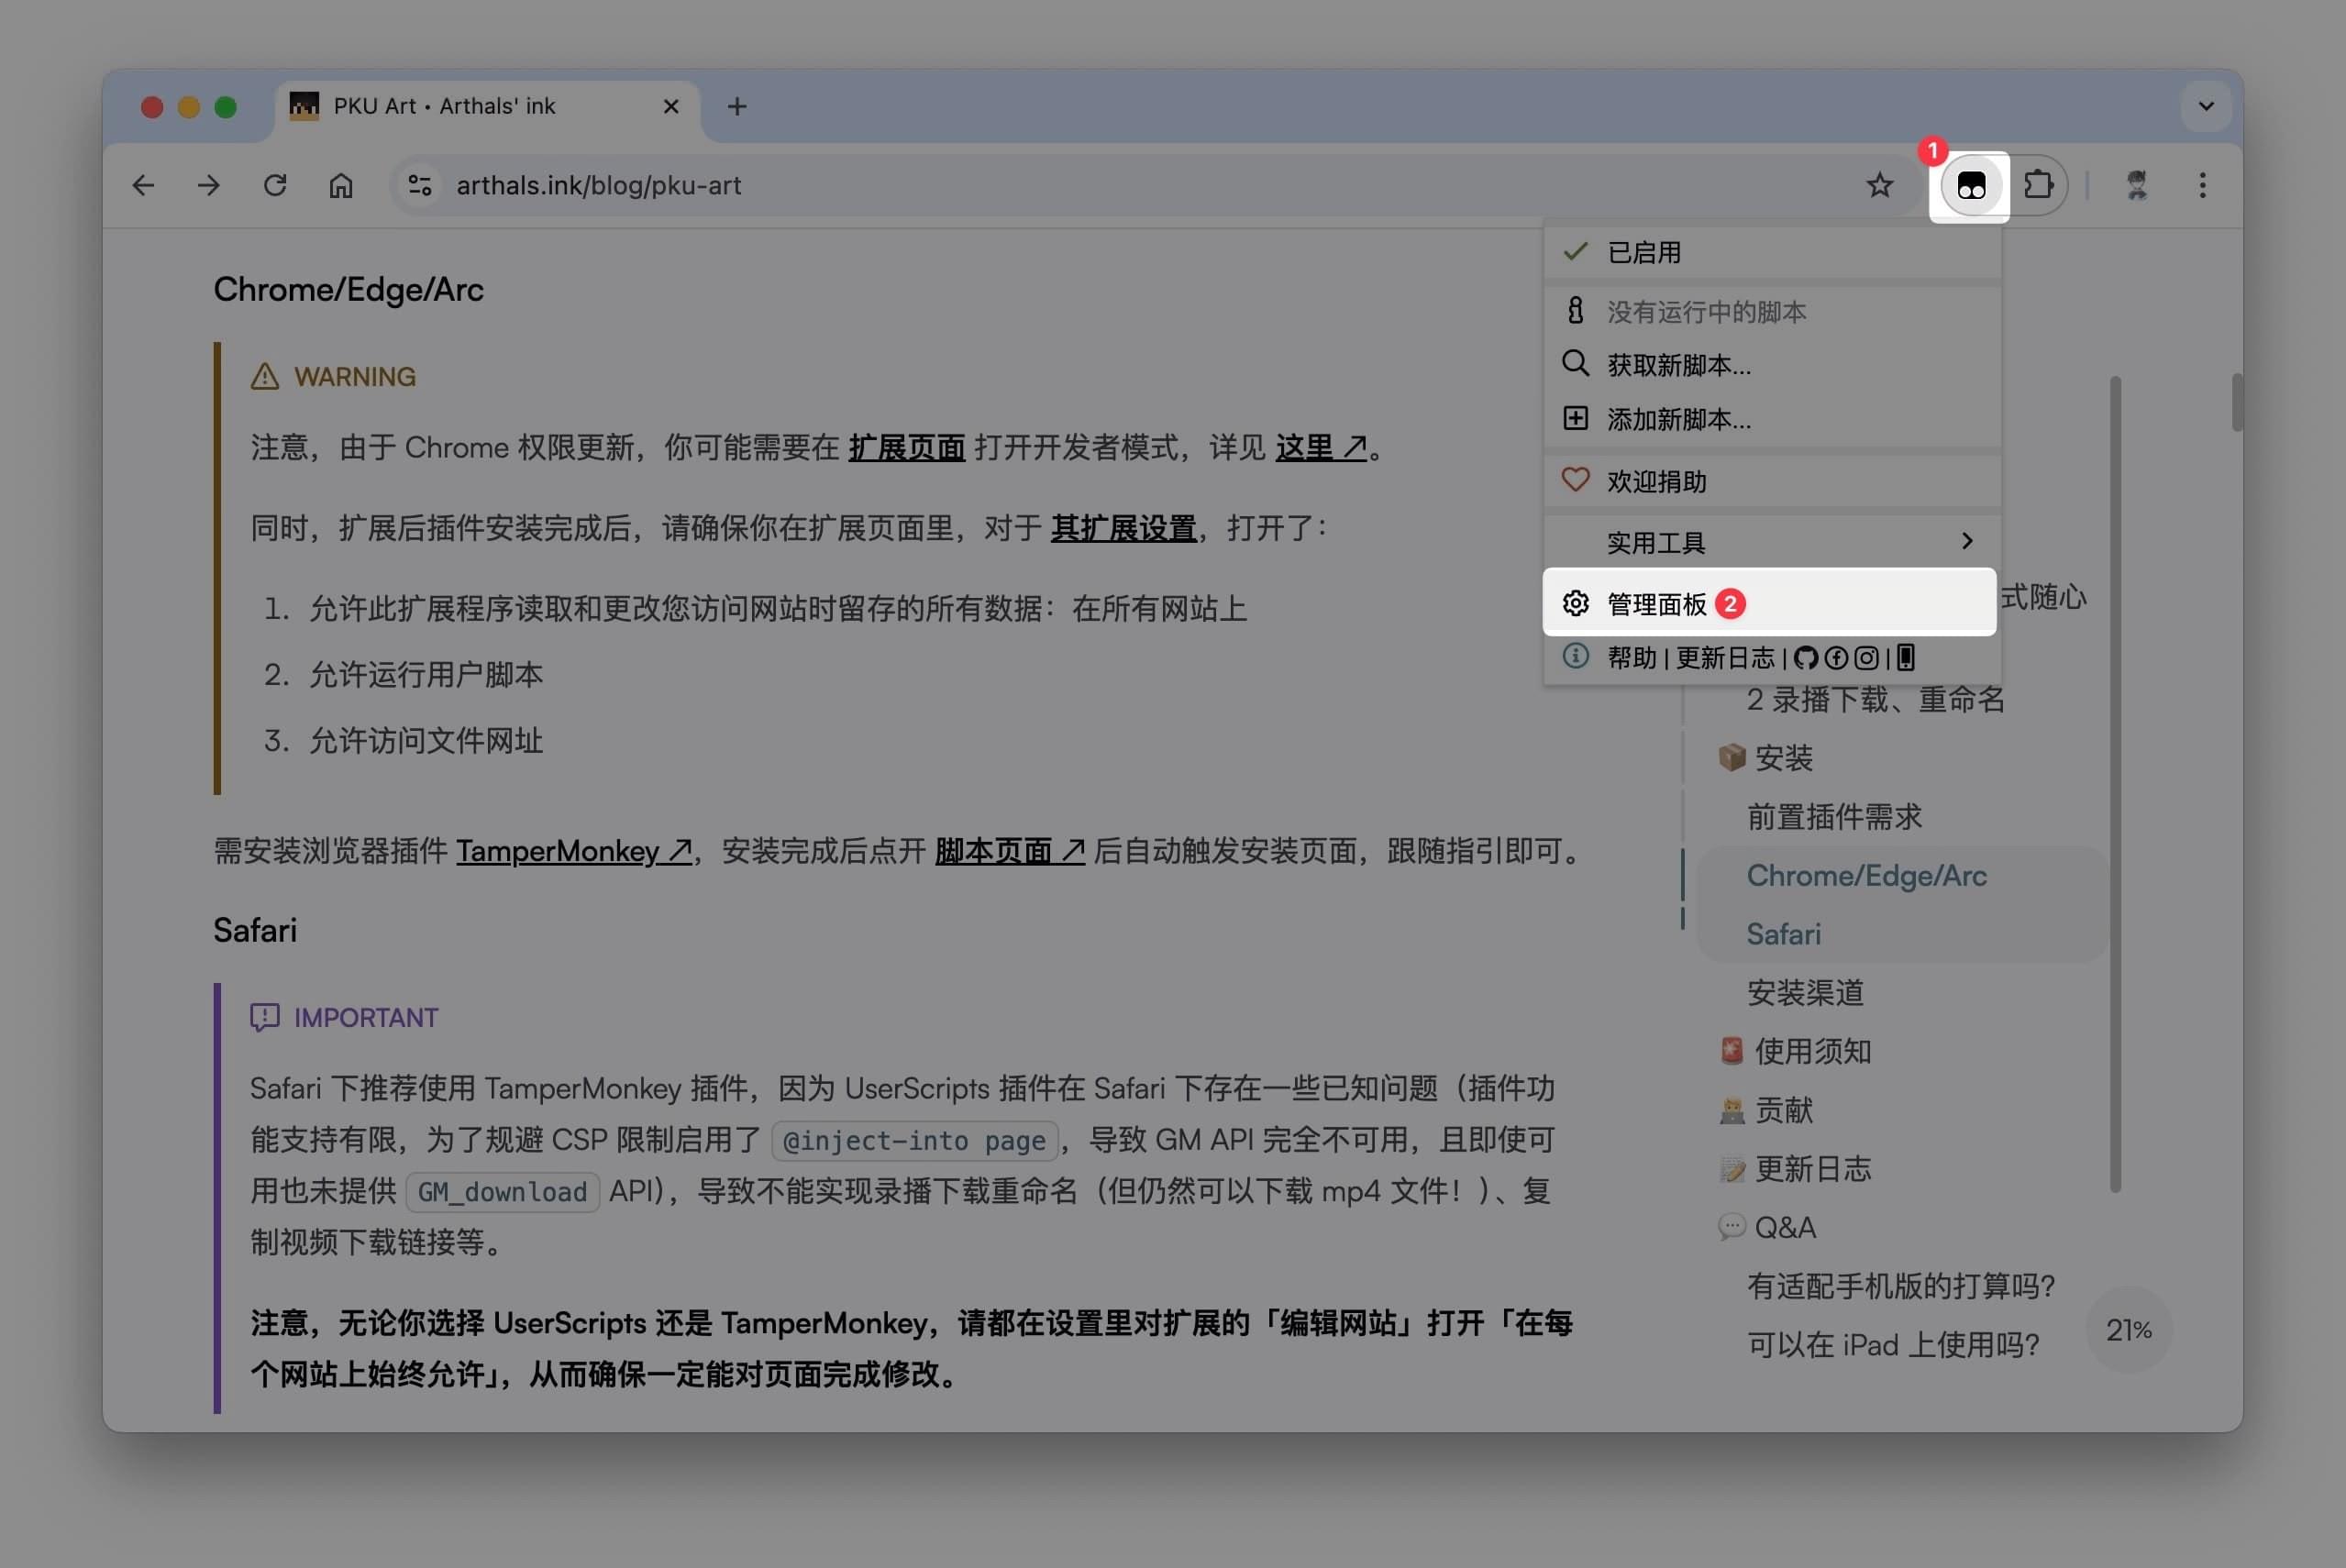
Task: Open the tab search dropdown arrow
Action: 2205,106
